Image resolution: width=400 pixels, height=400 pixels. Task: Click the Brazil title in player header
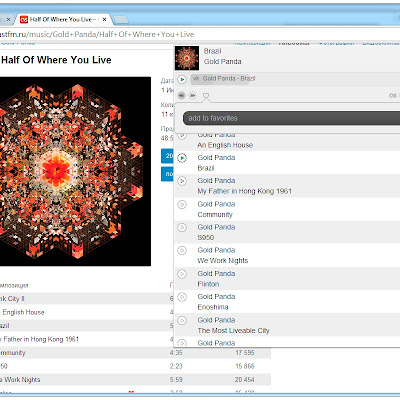pyautogui.click(x=212, y=51)
